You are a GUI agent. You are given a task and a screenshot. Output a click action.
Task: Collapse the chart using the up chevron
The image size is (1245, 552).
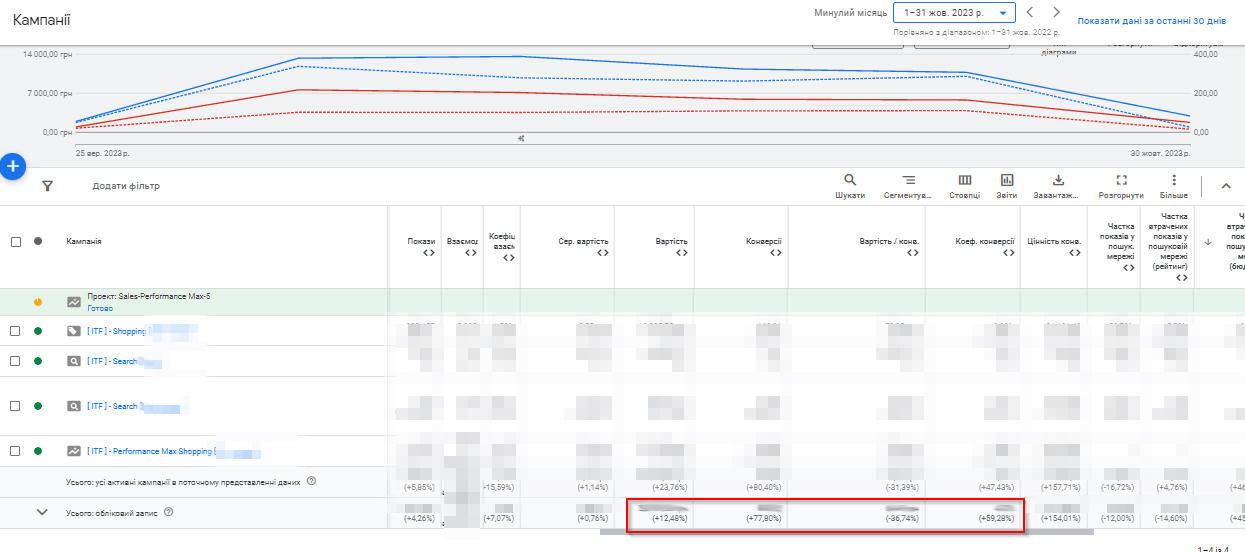click(1226, 186)
